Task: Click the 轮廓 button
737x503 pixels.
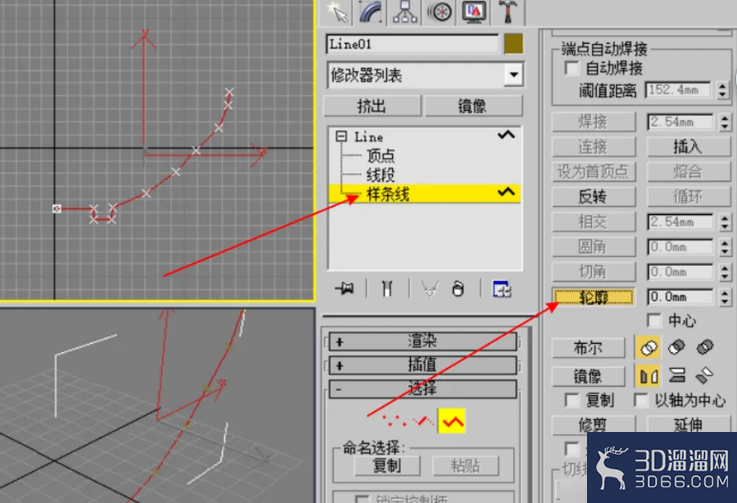Action: pos(594,297)
